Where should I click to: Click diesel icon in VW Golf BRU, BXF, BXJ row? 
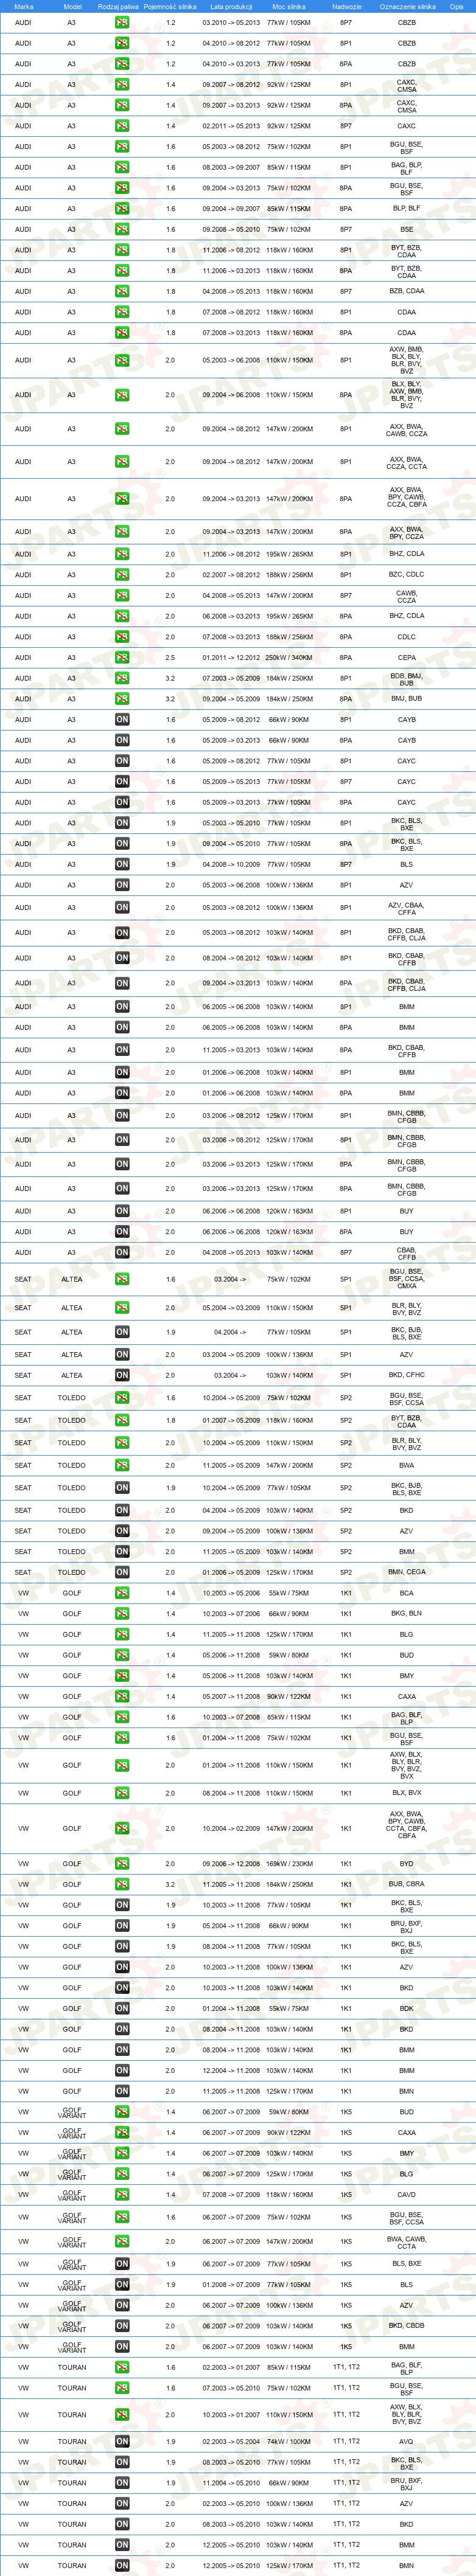[122, 1926]
